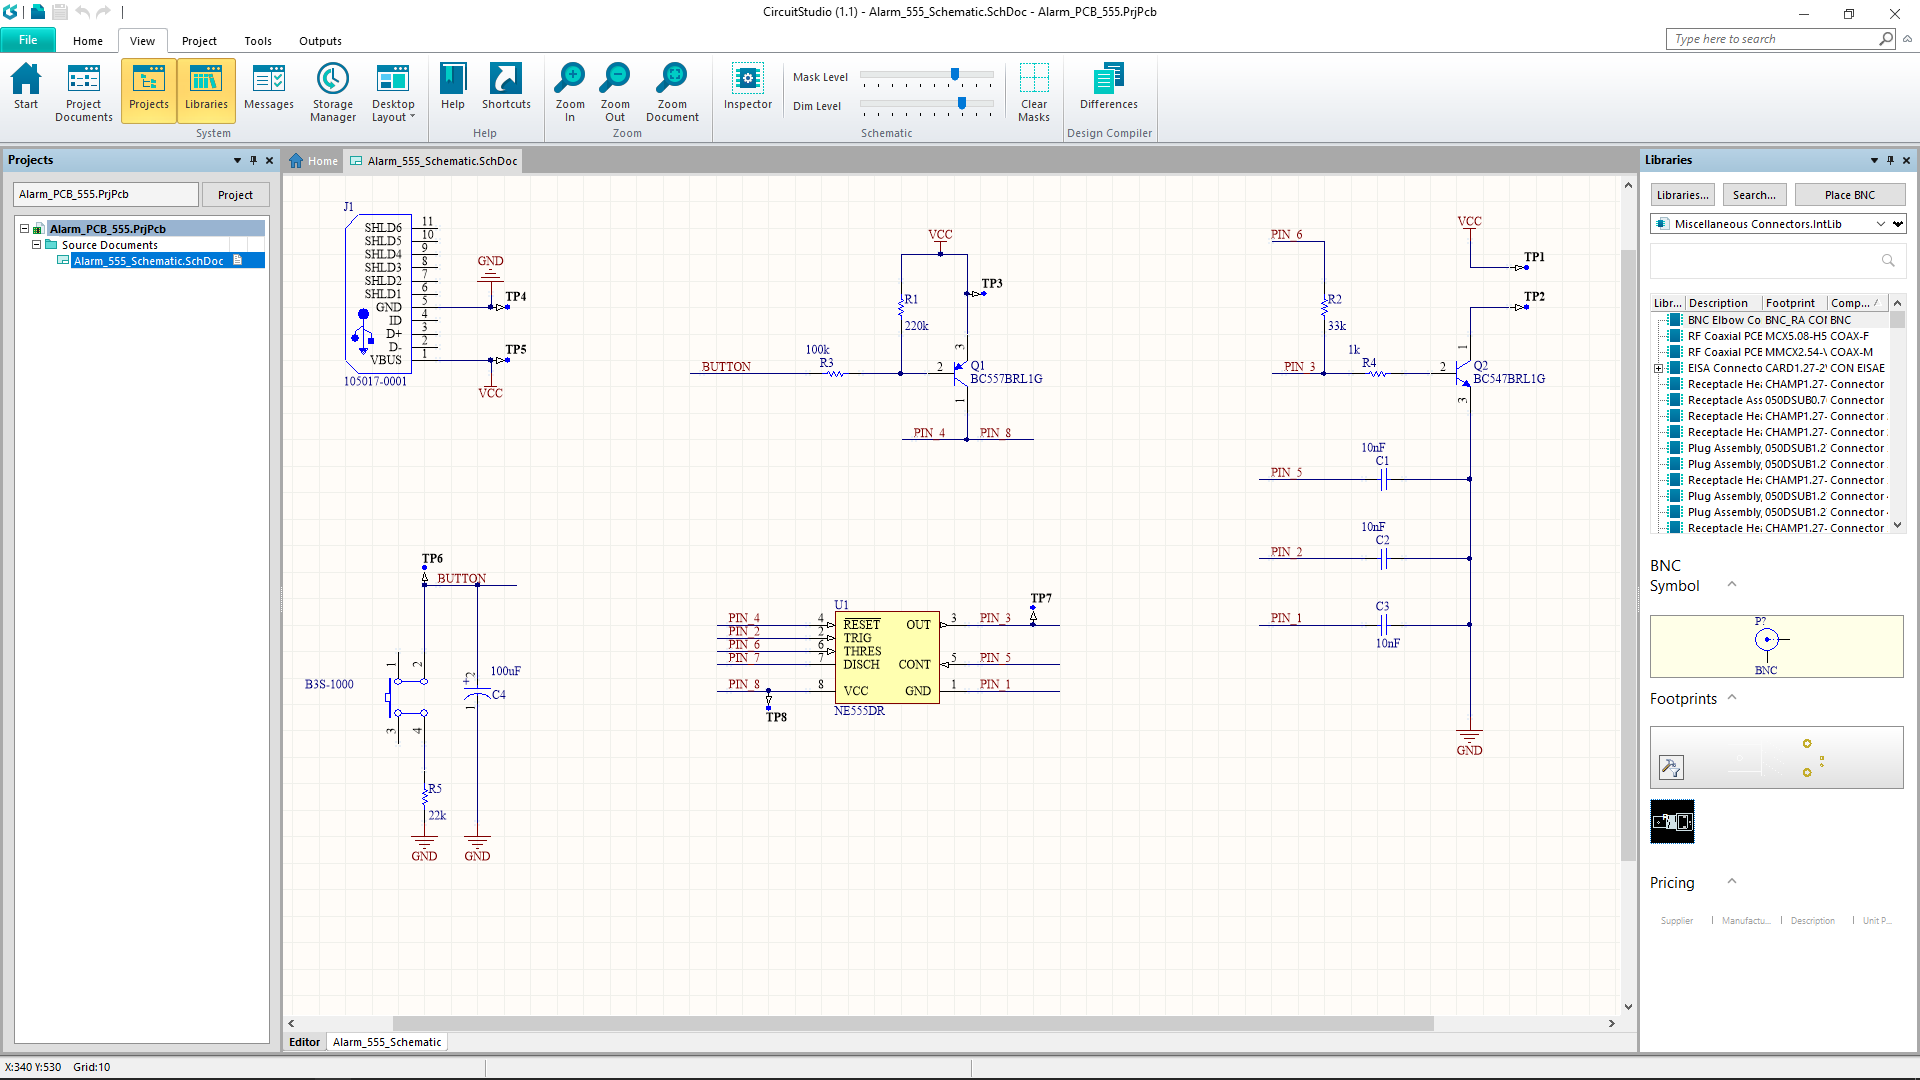Click the Zoom Document icon

(672, 91)
